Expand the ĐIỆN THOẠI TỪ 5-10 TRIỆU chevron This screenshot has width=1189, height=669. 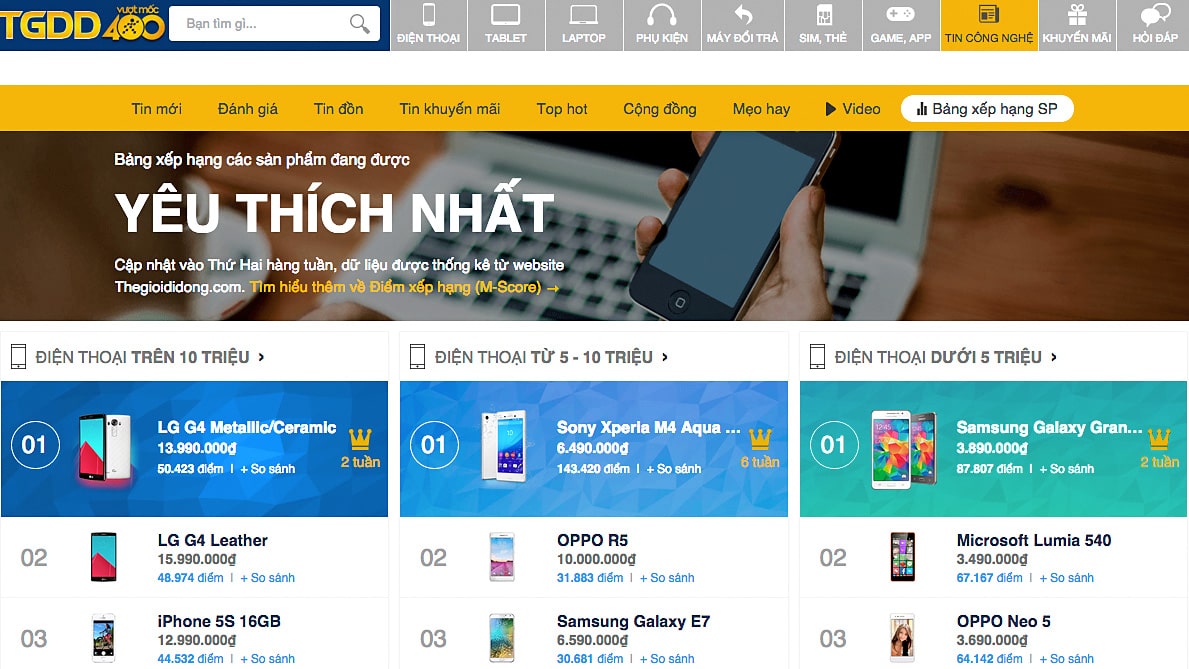[664, 357]
